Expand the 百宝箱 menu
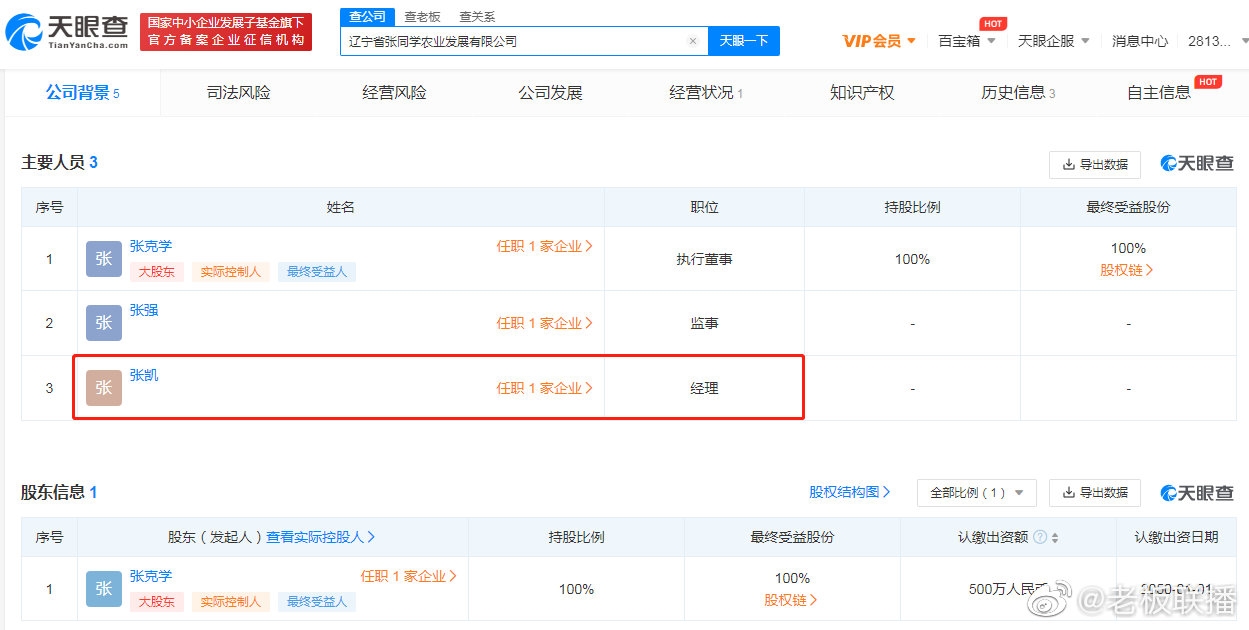The width and height of the screenshot is (1249, 630). (x=966, y=41)
